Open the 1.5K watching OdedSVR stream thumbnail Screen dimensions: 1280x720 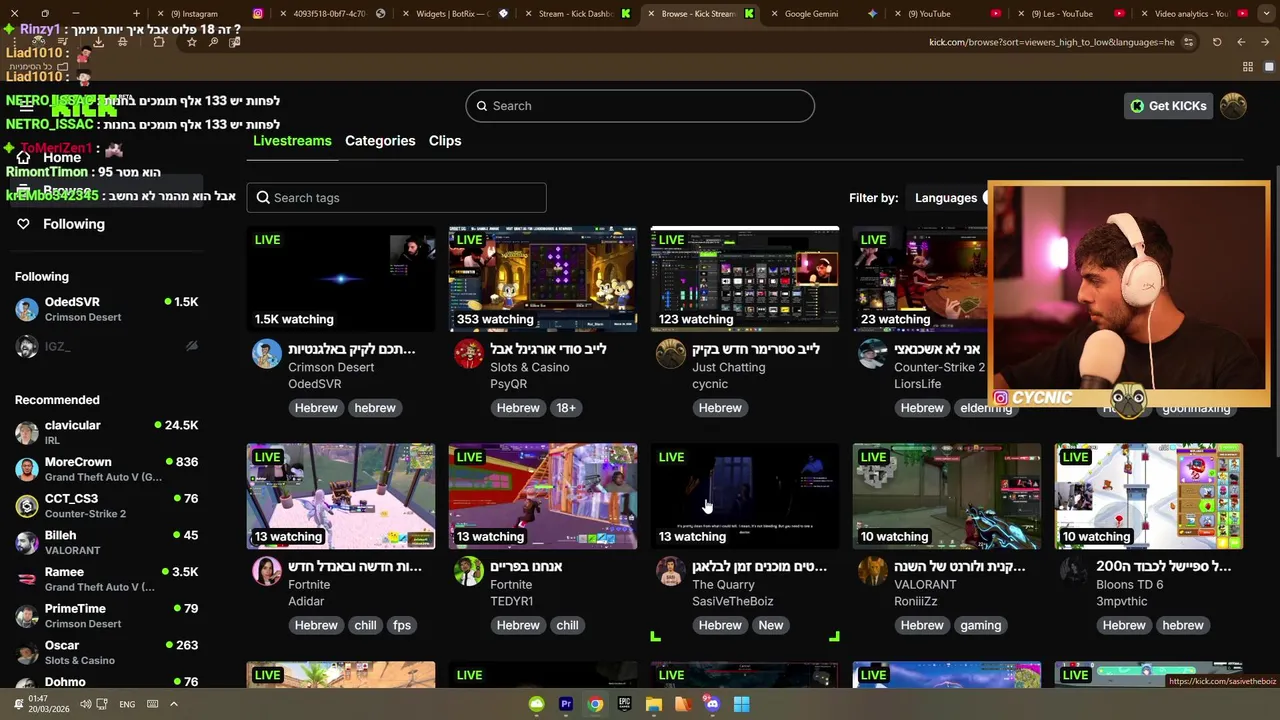[341, 279]
